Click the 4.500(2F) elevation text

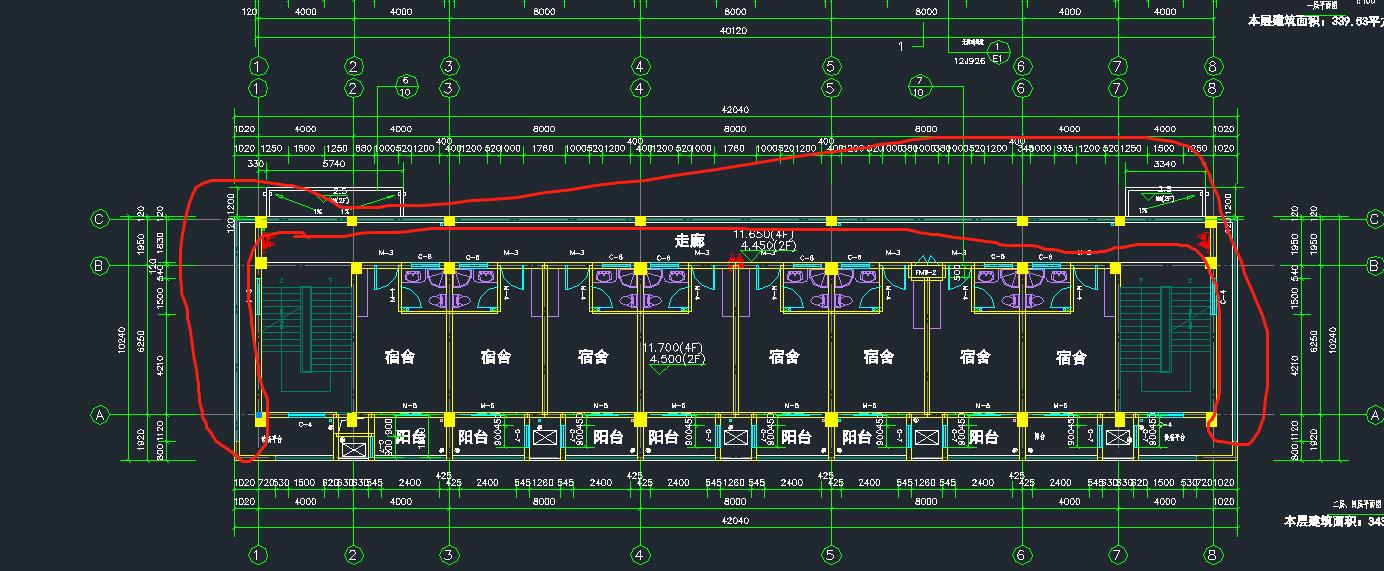point(676,358)
